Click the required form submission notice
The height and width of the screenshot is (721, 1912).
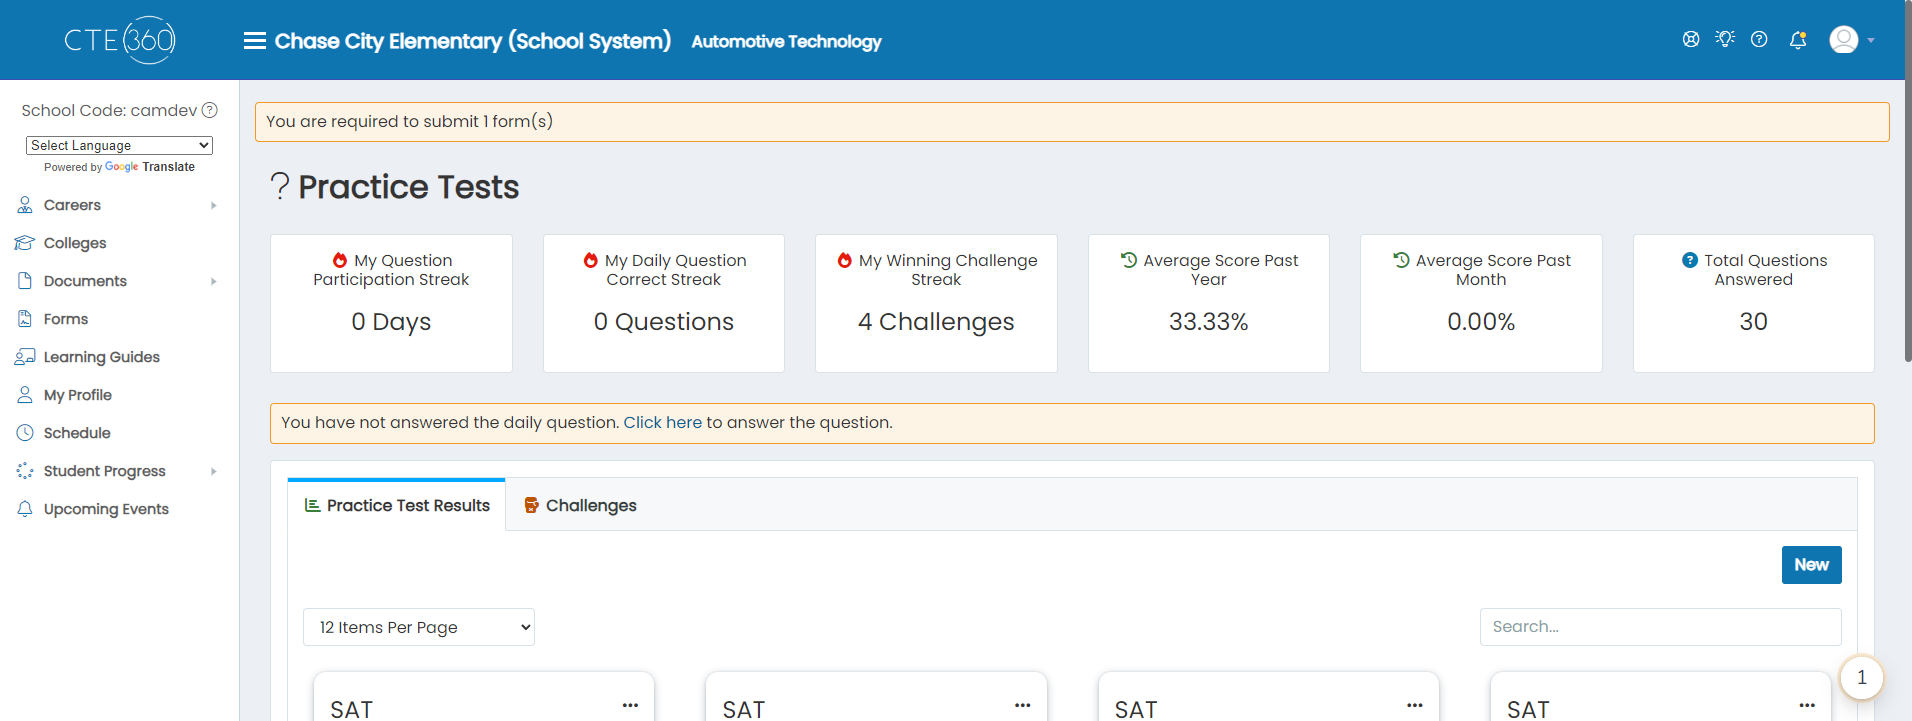pos(1072,122)
